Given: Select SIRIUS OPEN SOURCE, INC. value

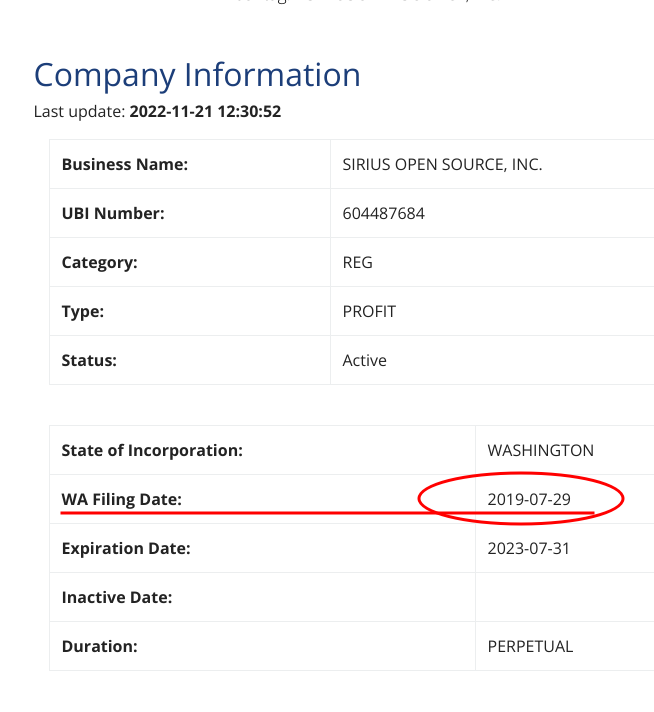Looking at the screenshot, I should click(442, 164).
